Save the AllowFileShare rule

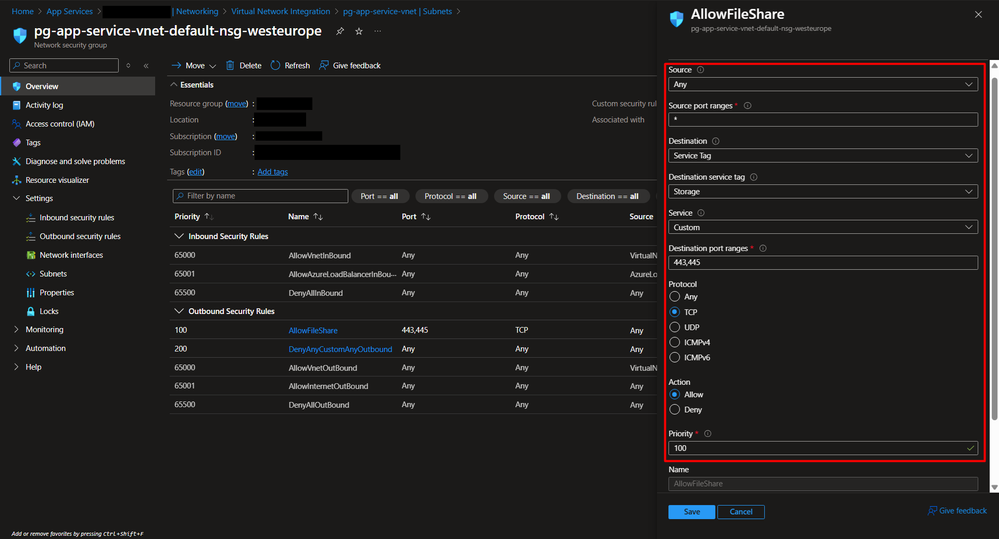[691, 512]
